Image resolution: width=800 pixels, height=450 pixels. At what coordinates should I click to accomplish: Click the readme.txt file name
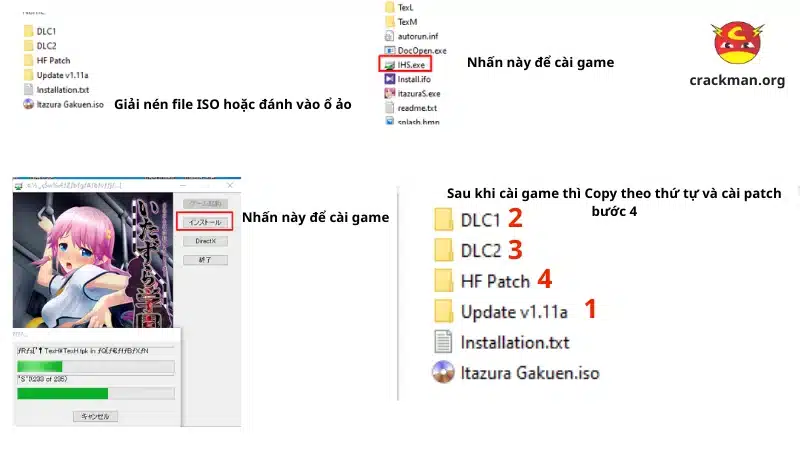[x=417, y=108]
